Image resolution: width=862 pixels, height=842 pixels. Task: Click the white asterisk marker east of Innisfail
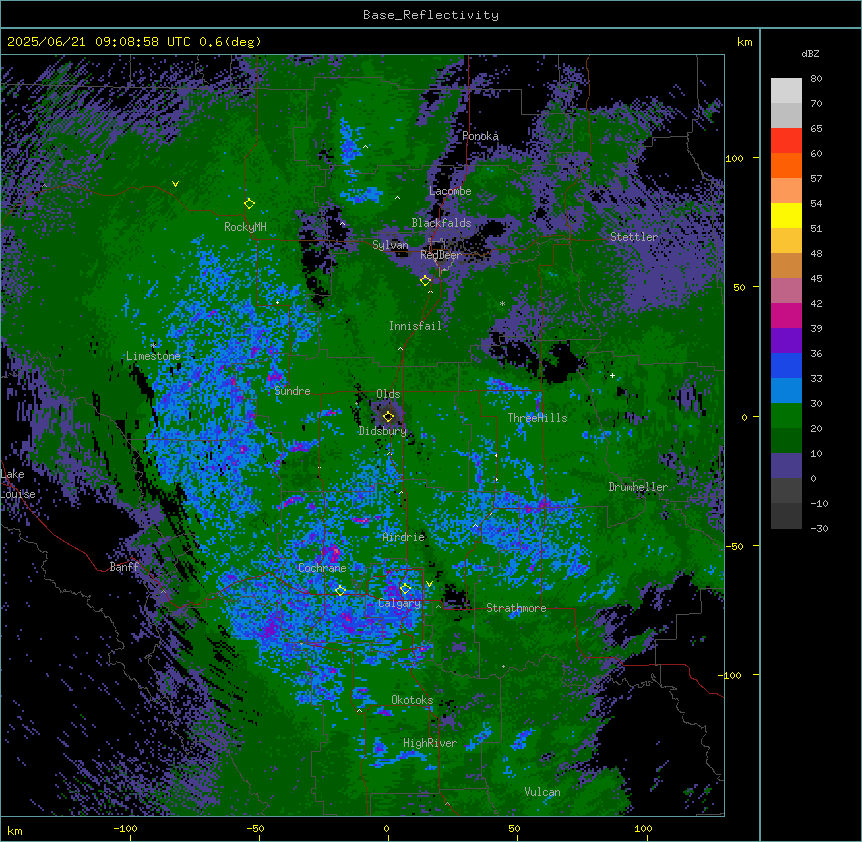point(502,303)
